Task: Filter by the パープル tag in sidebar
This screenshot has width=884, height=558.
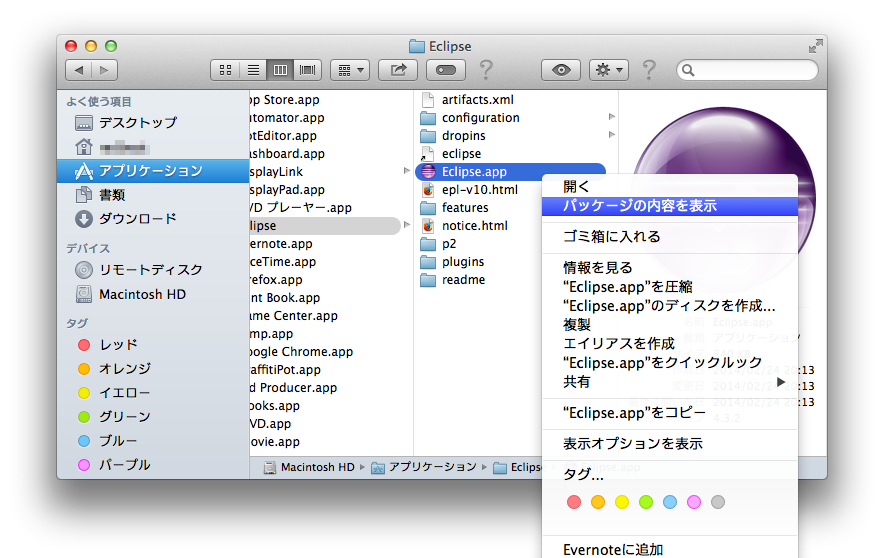Action: 152,465
